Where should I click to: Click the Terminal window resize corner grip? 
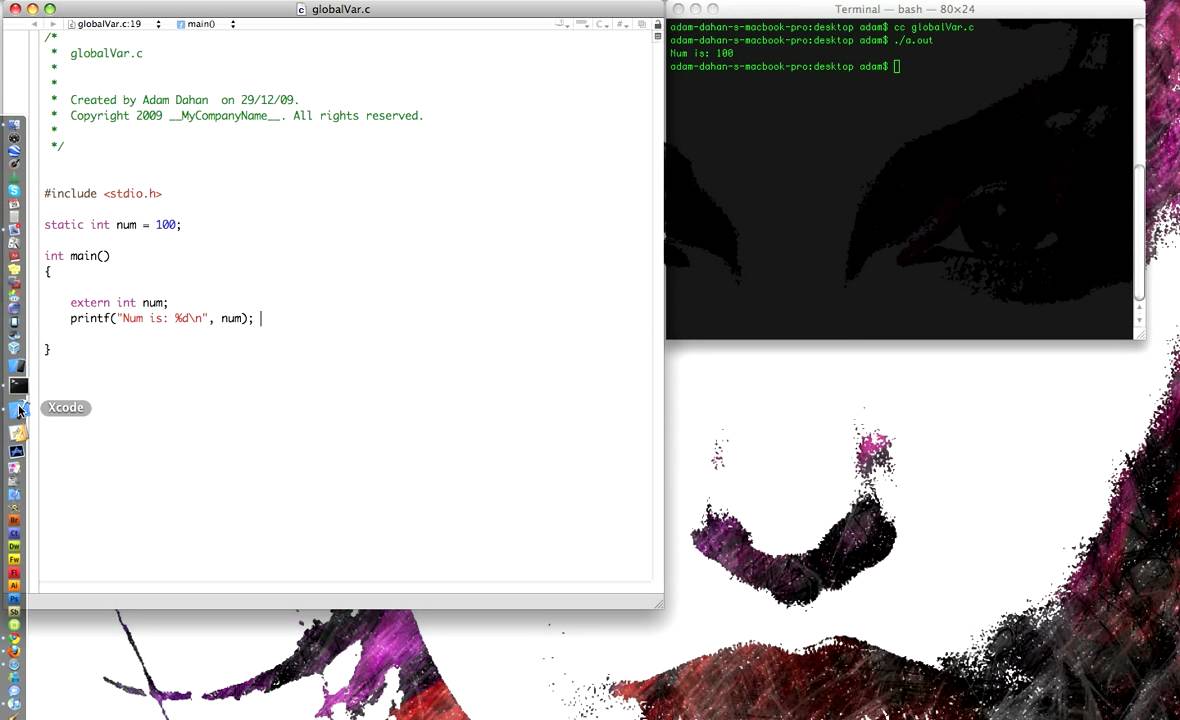point(1139,333)
